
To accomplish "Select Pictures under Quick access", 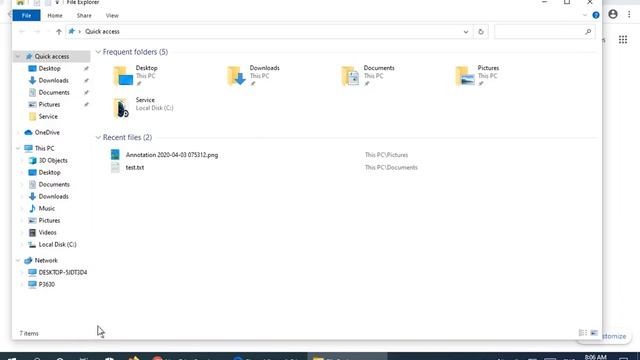I will click(49, 104).
